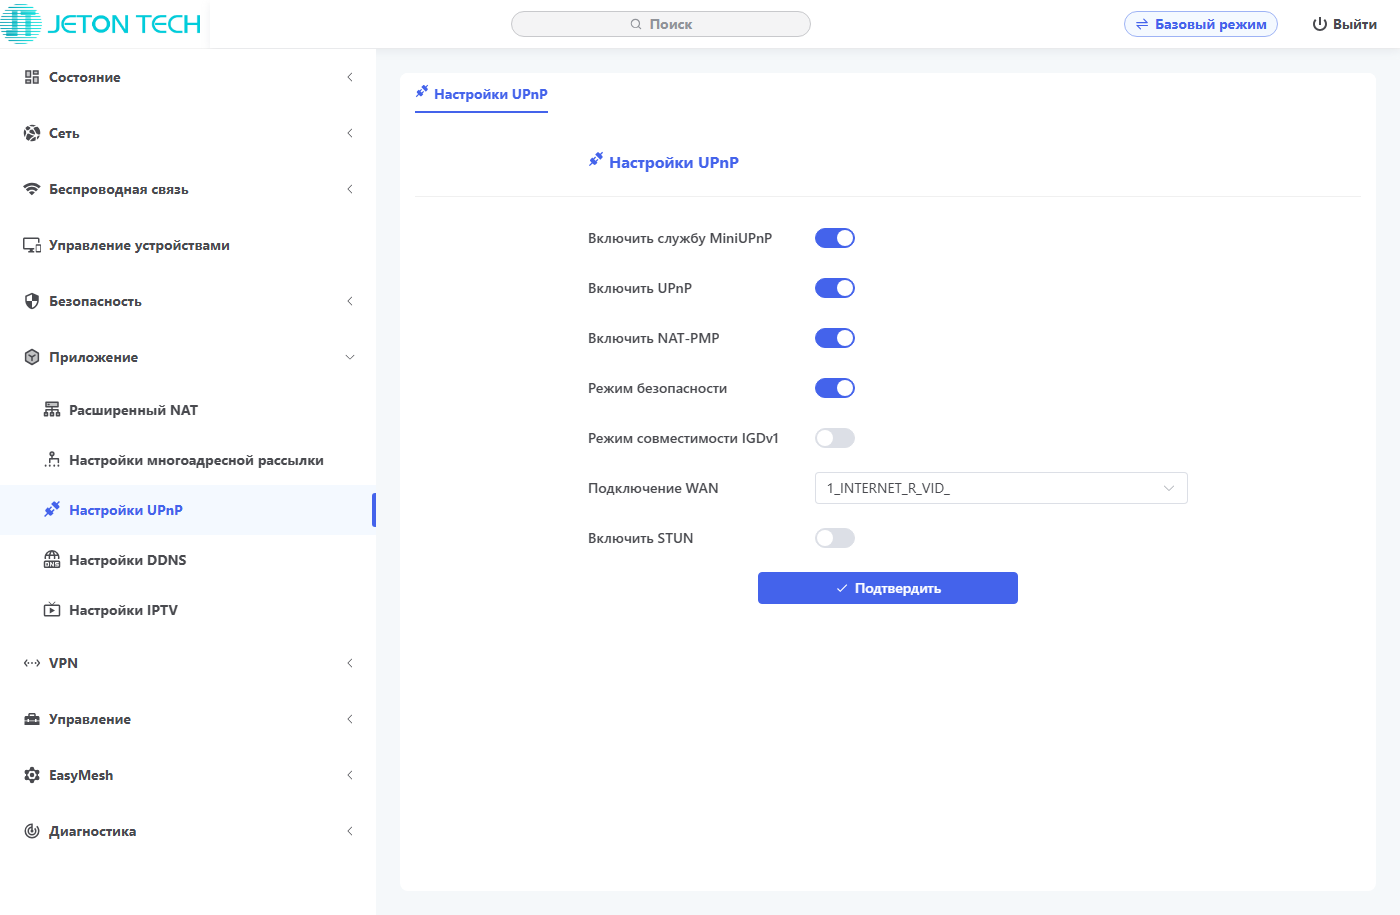
Task: Enable the IGDv1 compatibility mode (Режим совместимости IGDv1) toggle
Action: (x=835, y=438)
